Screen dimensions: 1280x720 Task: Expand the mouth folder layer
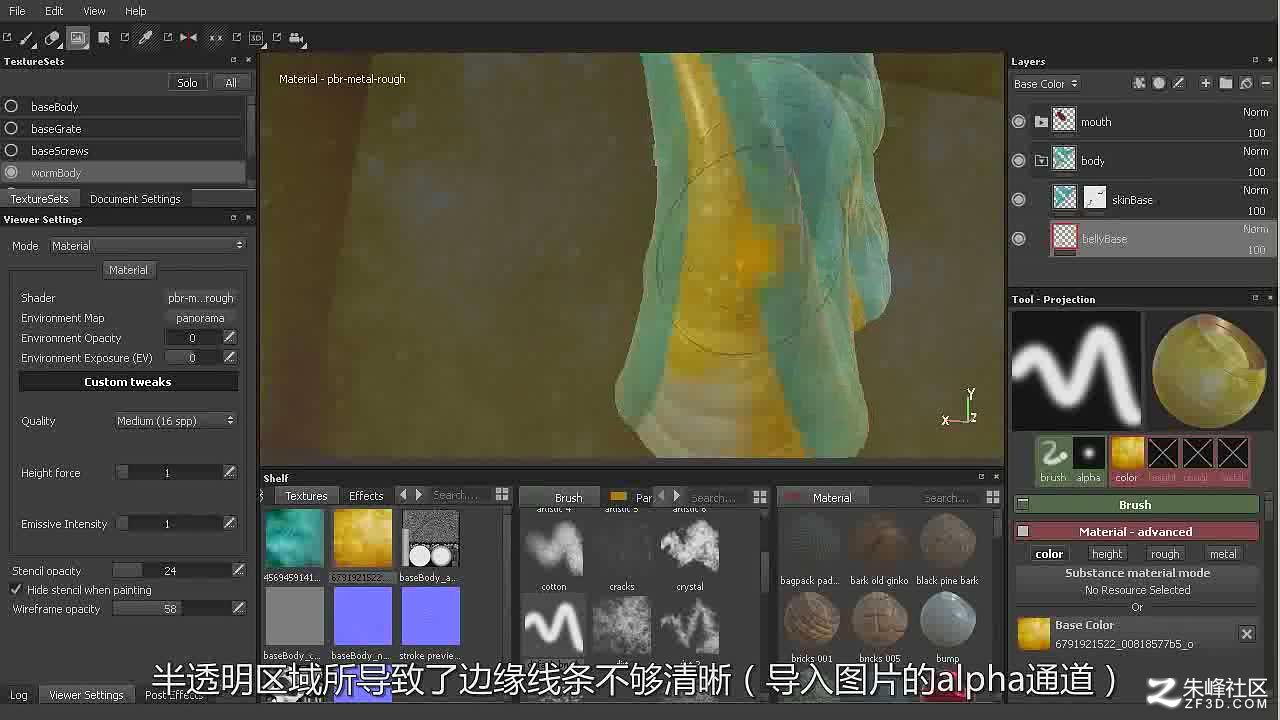tap(1041, 122)
